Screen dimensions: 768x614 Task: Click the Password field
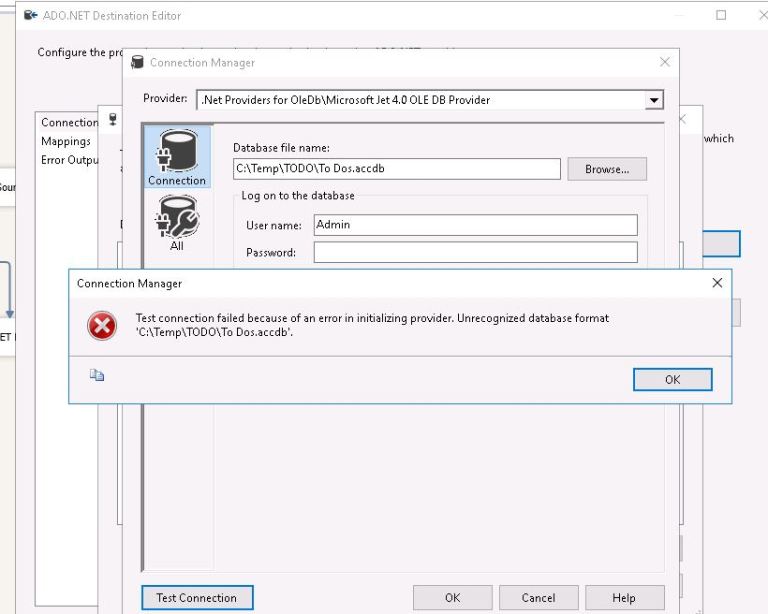[x=476, y=252]
